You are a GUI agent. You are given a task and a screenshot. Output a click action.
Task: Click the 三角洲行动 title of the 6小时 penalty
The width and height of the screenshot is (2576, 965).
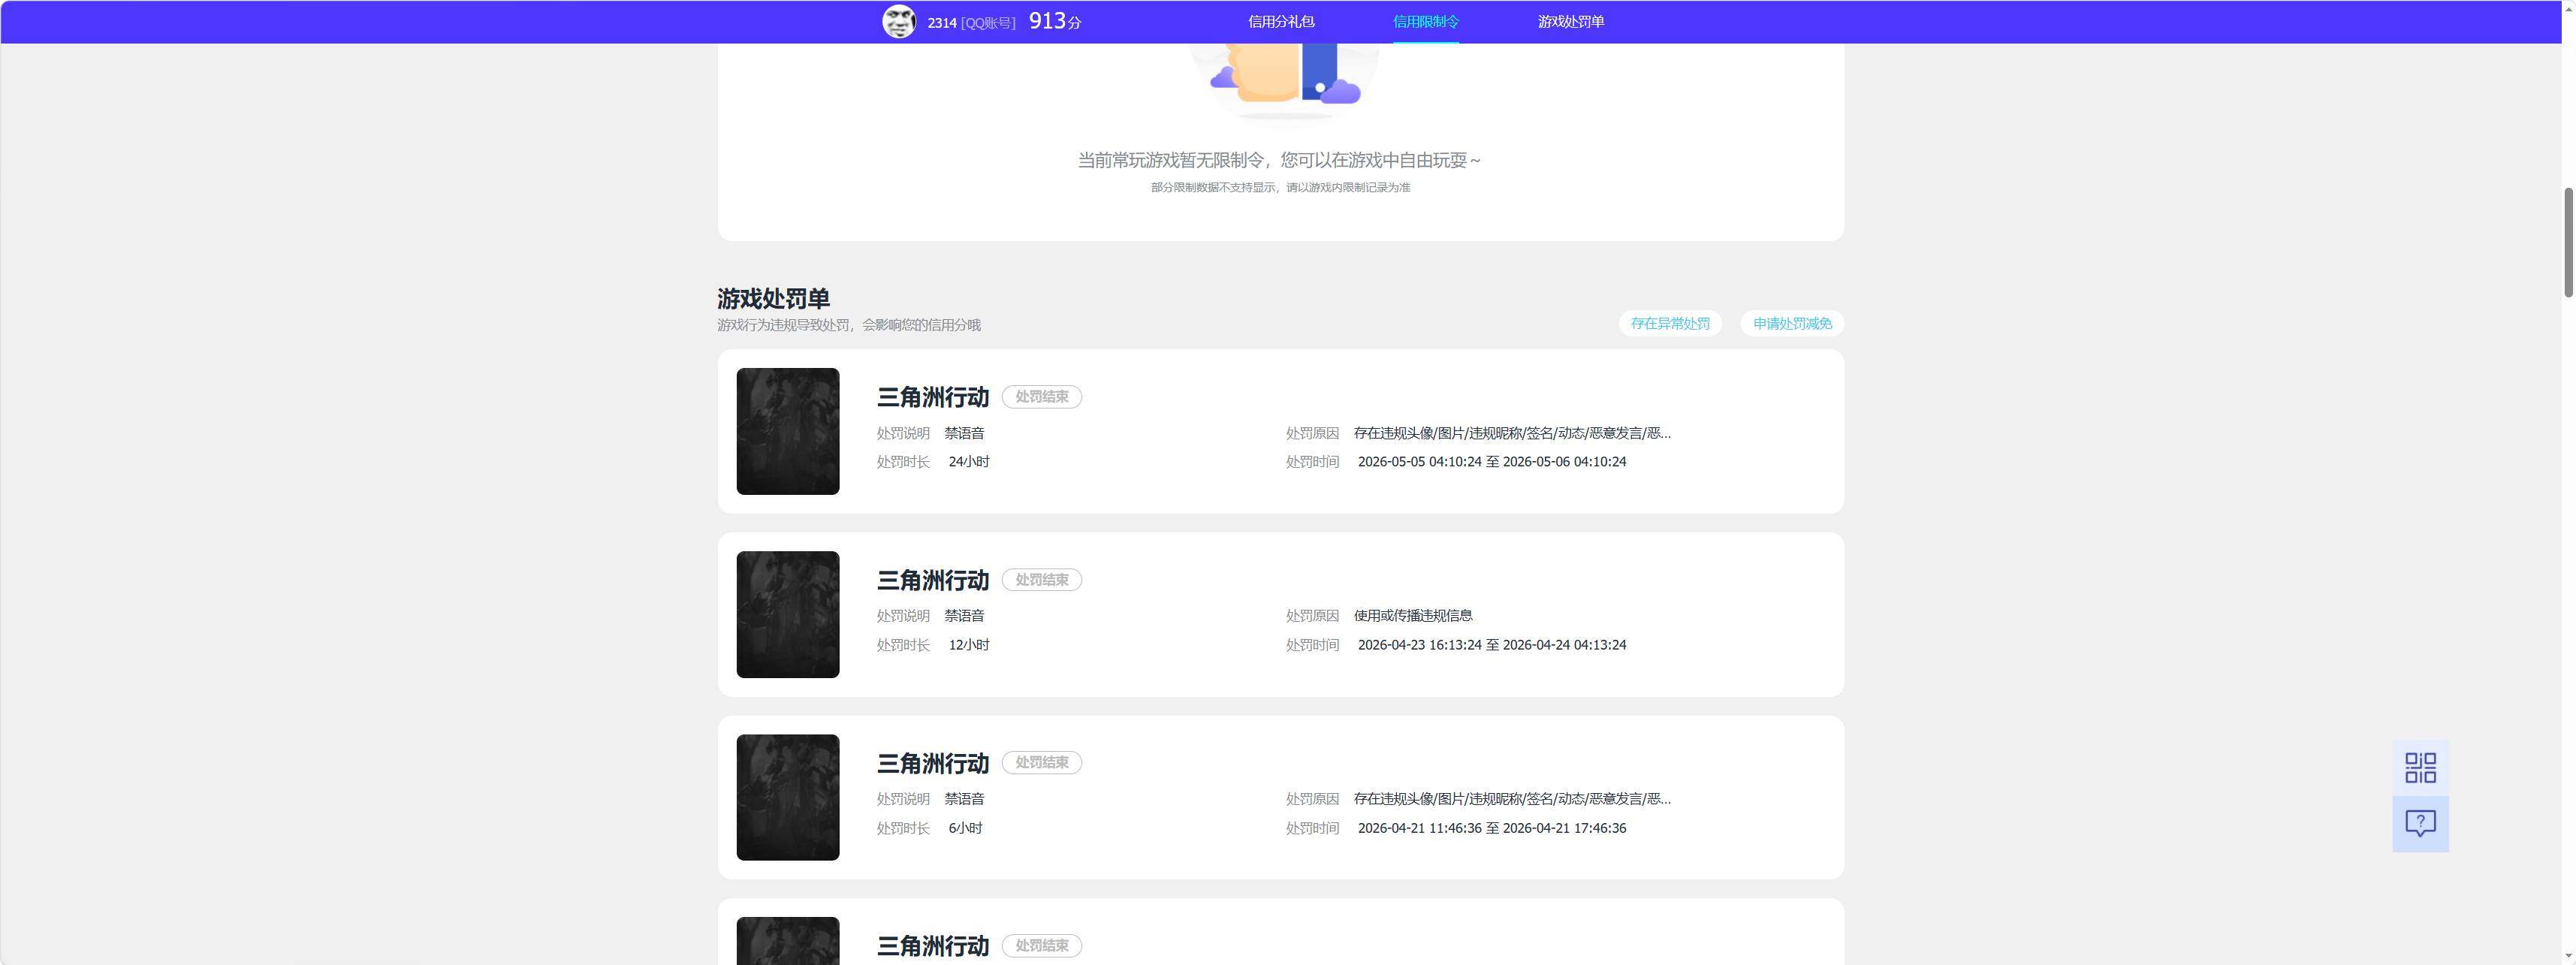point(933,763)
